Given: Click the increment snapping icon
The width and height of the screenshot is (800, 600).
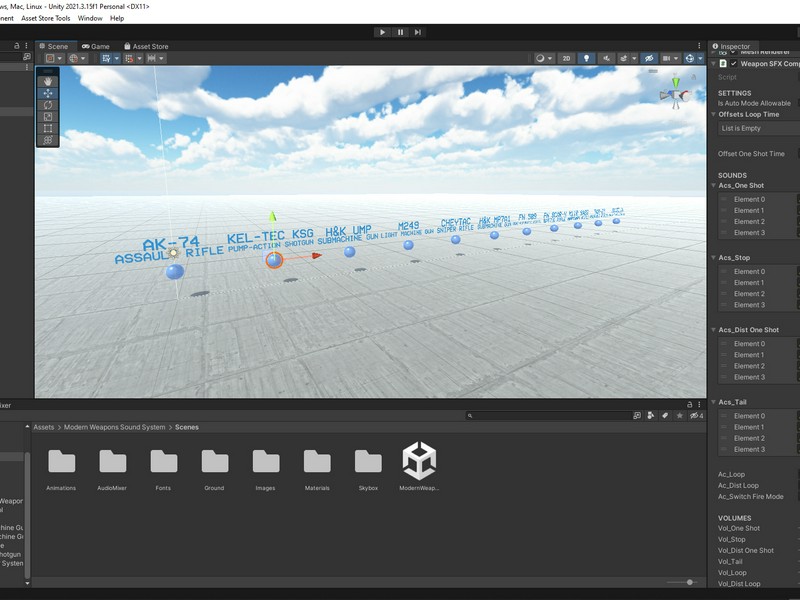Looking at the screenshot, I should click(152, 58).
